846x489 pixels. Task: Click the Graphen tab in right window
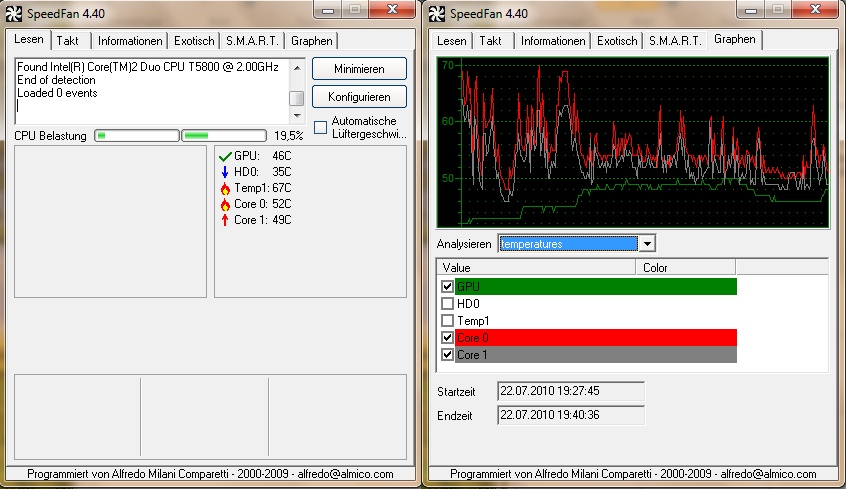735,39
